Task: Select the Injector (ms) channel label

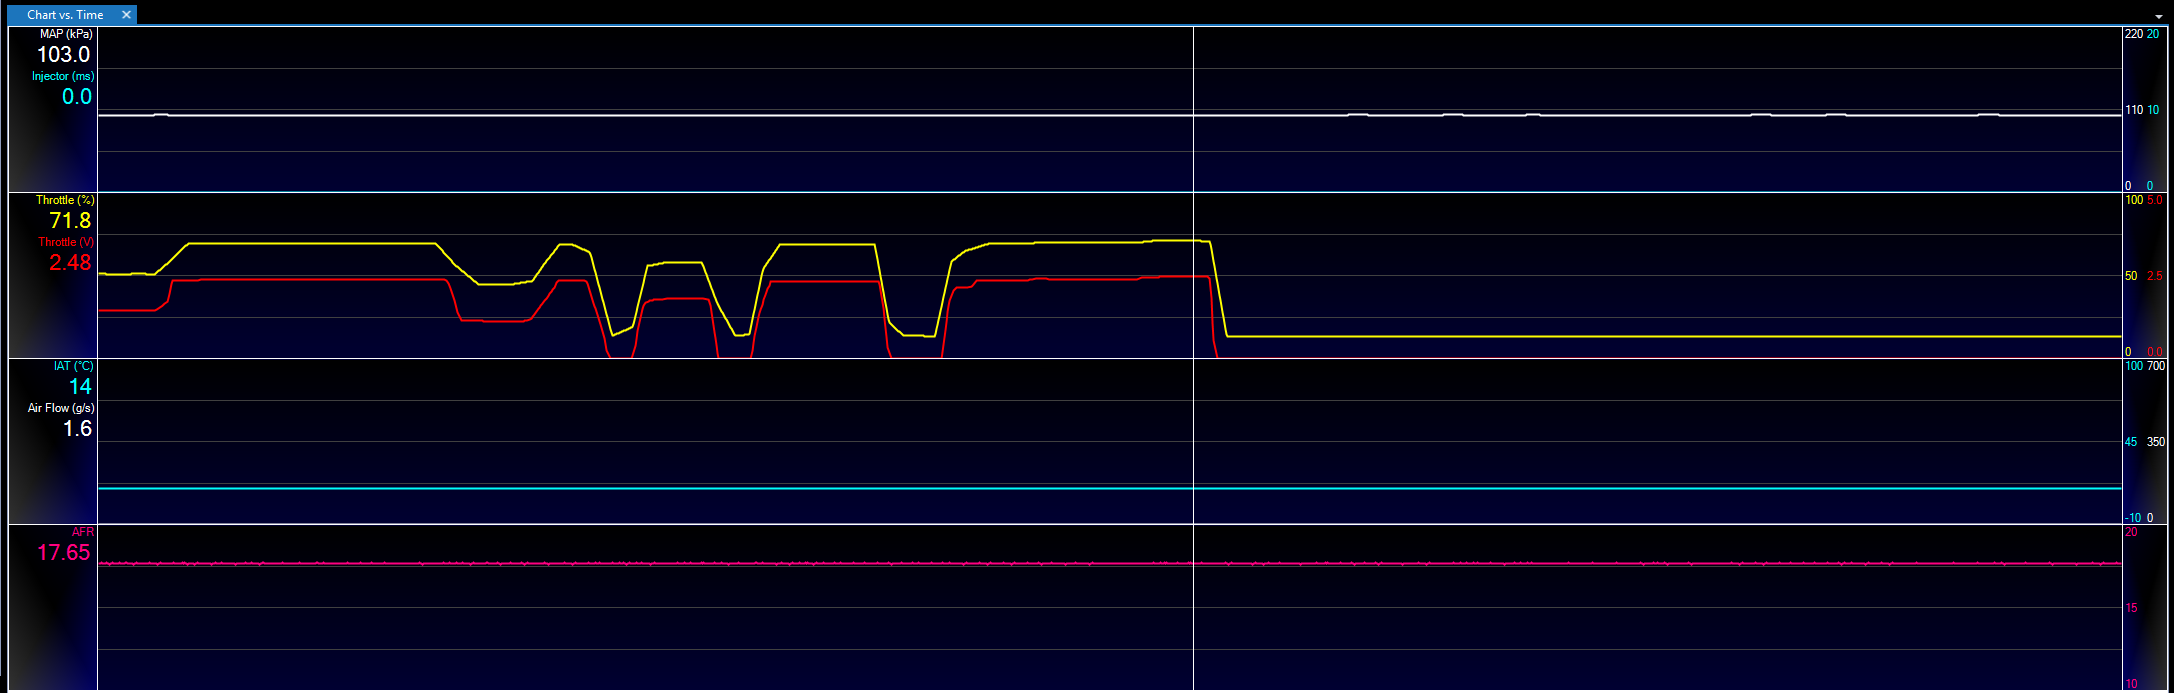Action: tap(63, 76)
